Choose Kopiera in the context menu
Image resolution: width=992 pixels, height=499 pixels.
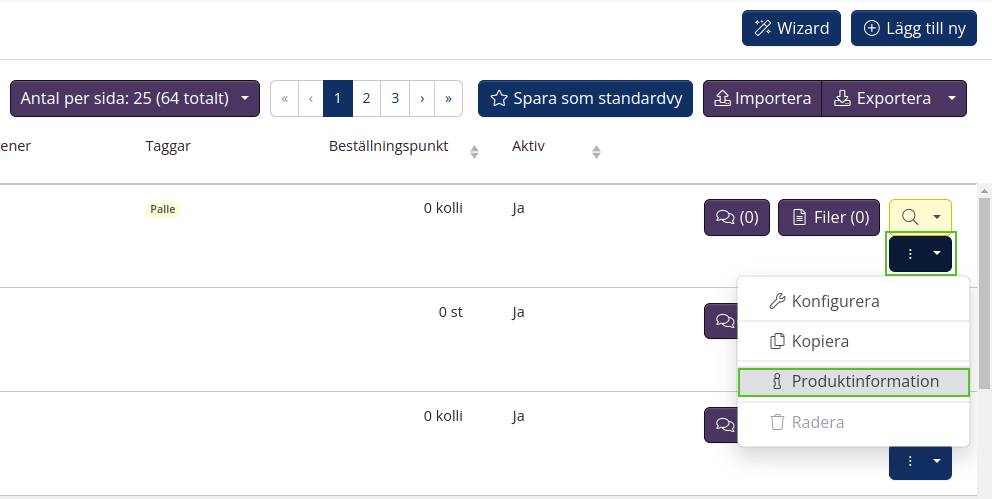pyautogui.click(x=820, y=341)
